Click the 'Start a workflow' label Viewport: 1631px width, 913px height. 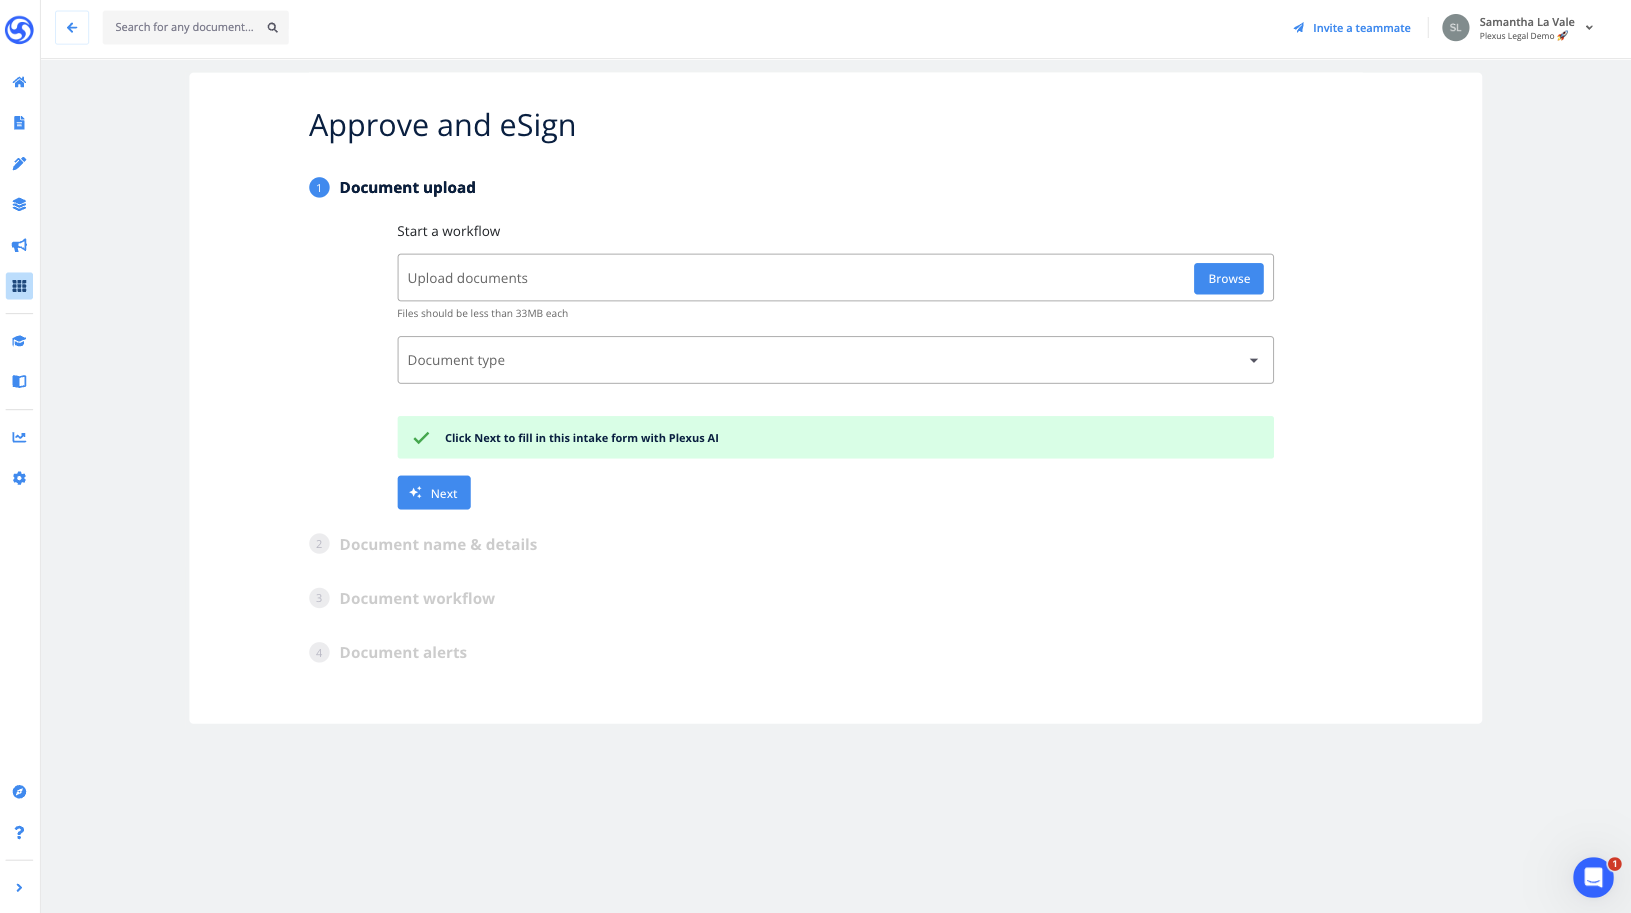(449, 231)
